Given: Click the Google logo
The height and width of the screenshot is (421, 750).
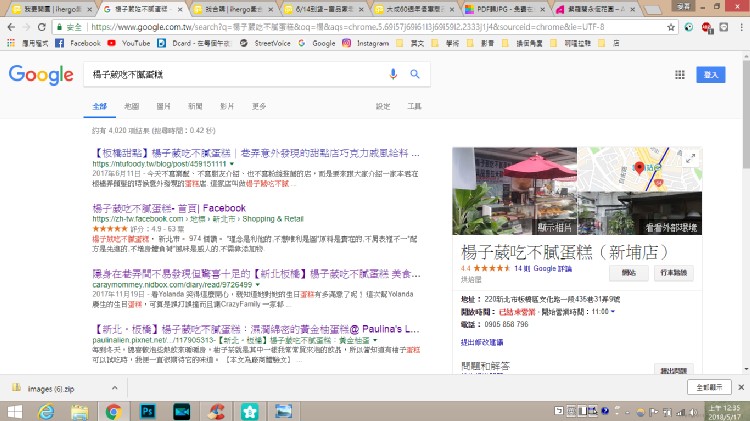Looking at the screenshot, I should pos(41,75).
